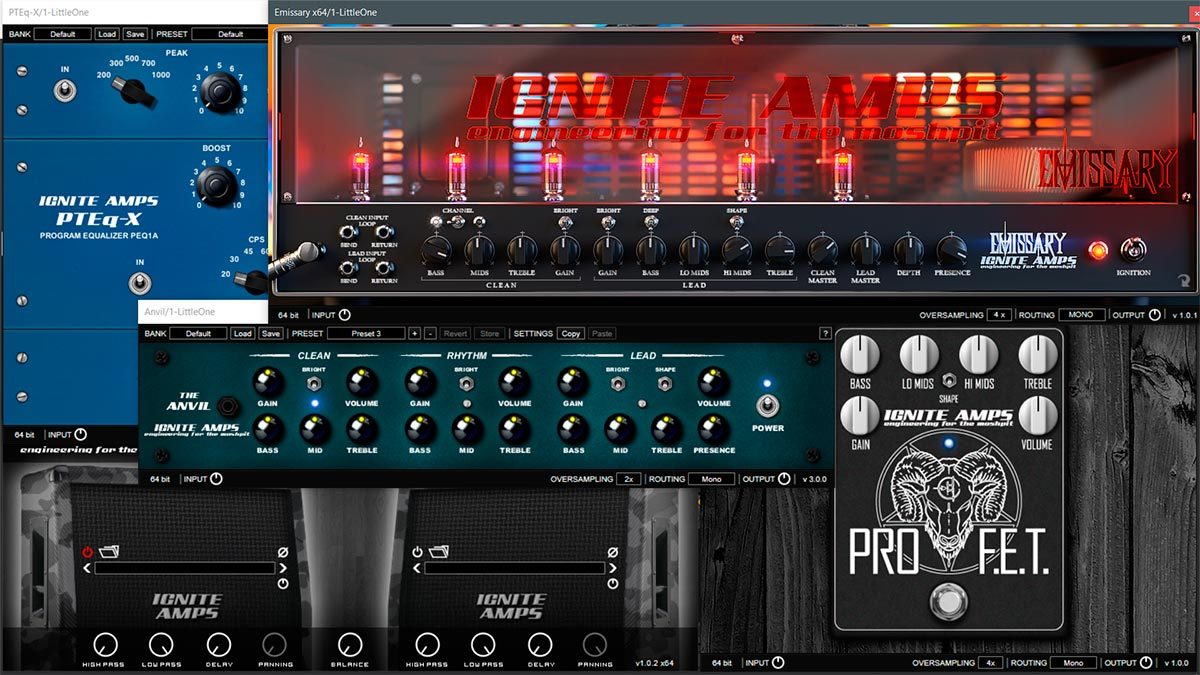This screenshot has width=1200, height=675.
Task: Flip the Anvil POWER switch
Action: [768, 406]
